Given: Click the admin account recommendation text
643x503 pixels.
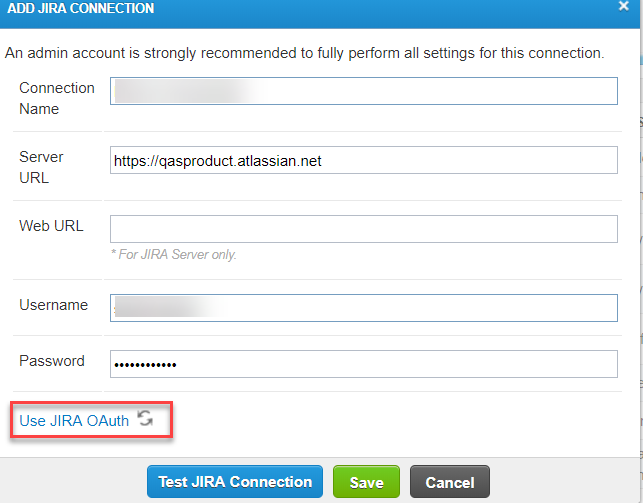Looking at the screenshot, I should pos(304,52).
